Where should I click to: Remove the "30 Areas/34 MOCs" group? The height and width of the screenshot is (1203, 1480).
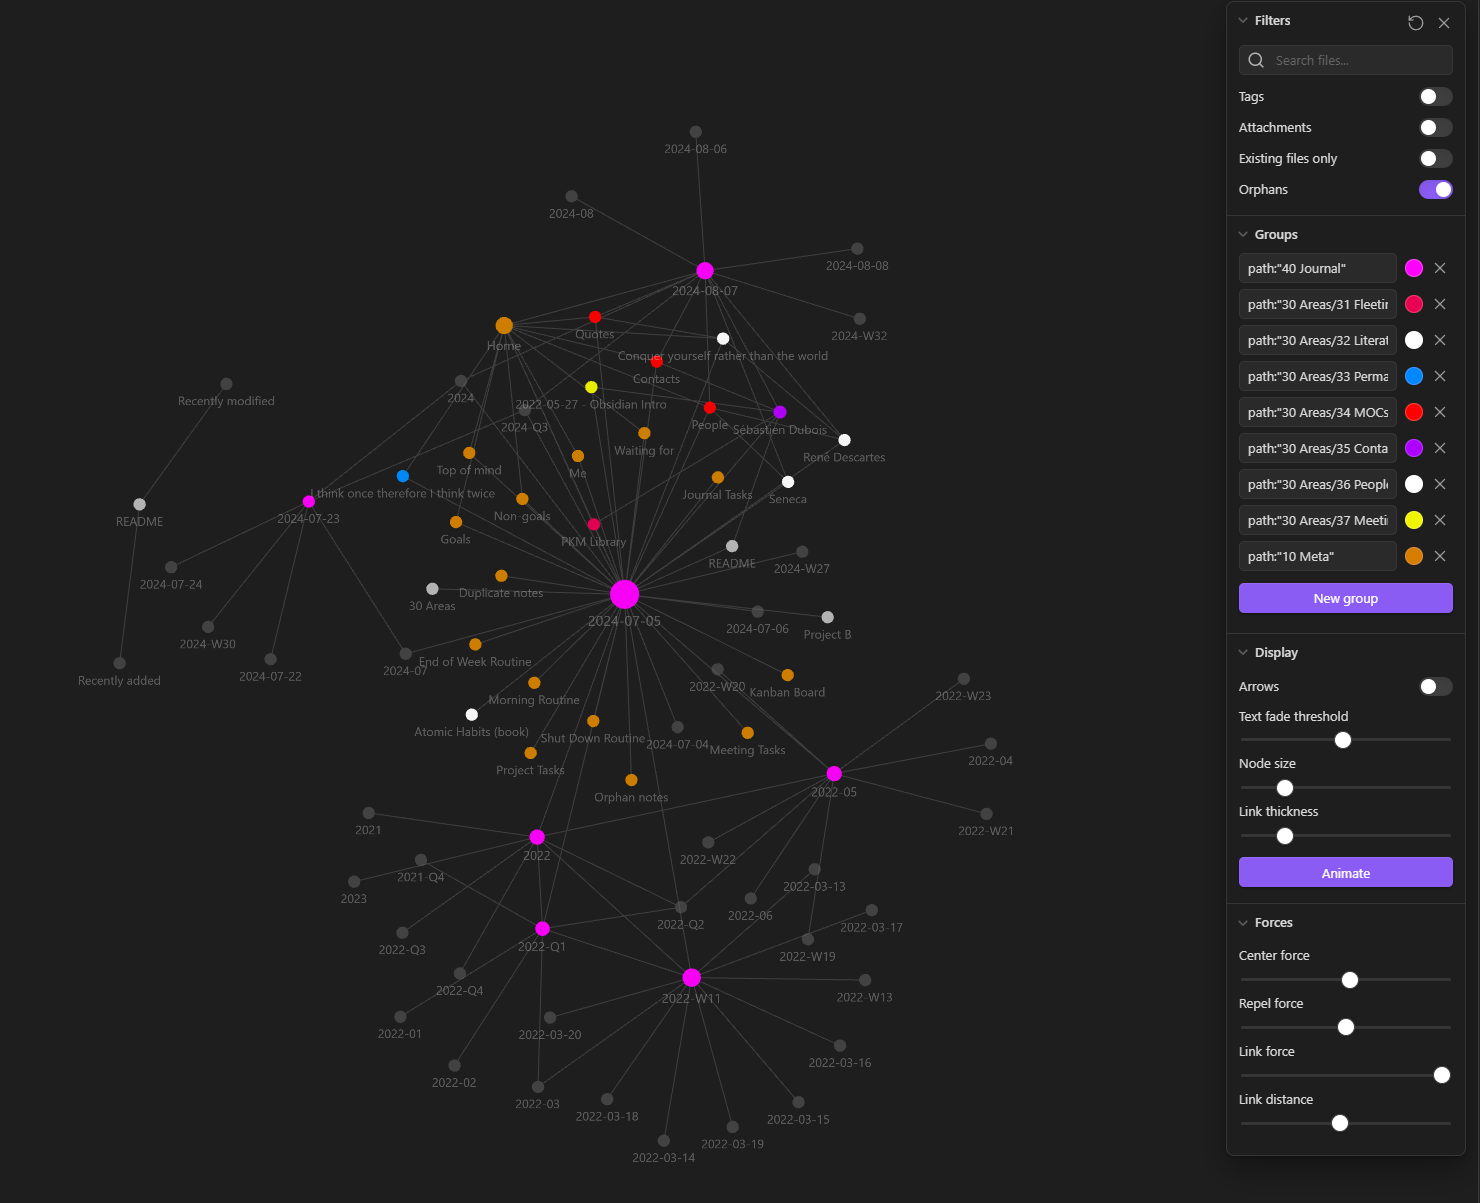(x=1440, y=412)
